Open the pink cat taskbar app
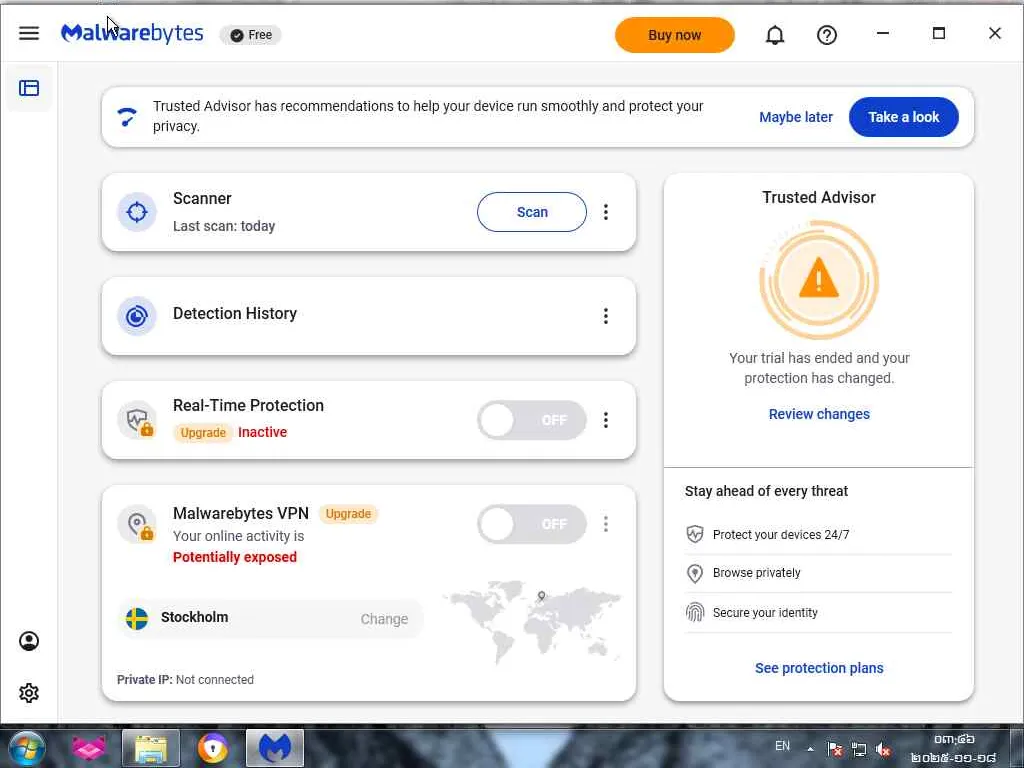The image size is (1024, 768). click(88, 748)
